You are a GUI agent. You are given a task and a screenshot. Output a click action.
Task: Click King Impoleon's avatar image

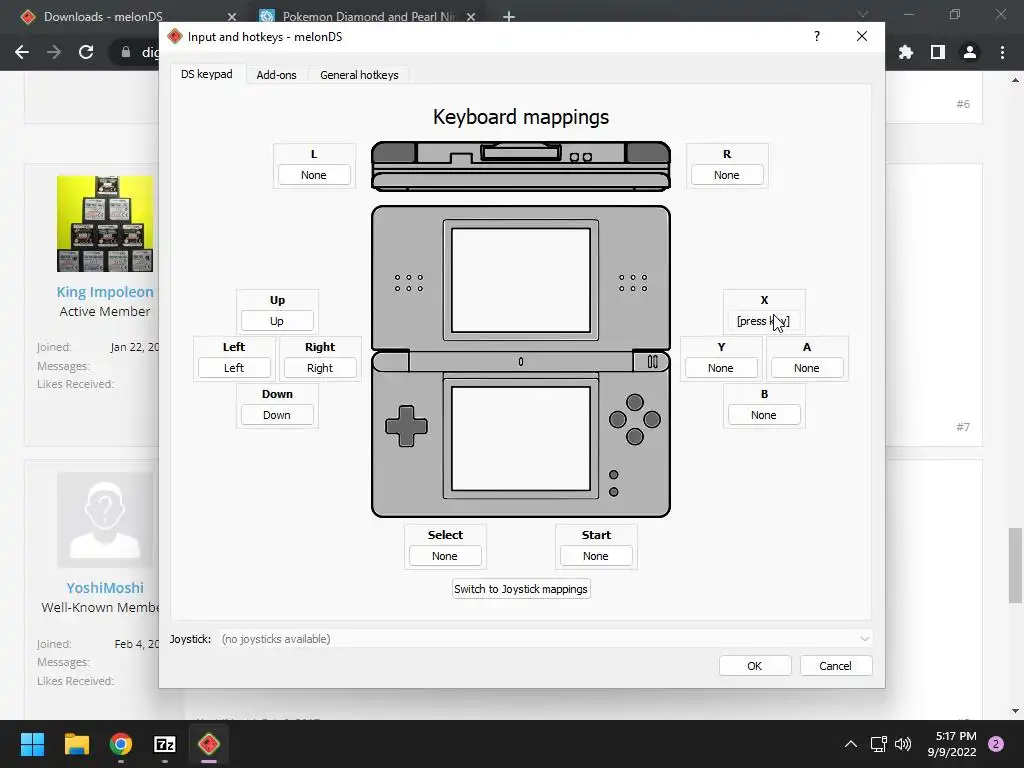click(105, 223)
